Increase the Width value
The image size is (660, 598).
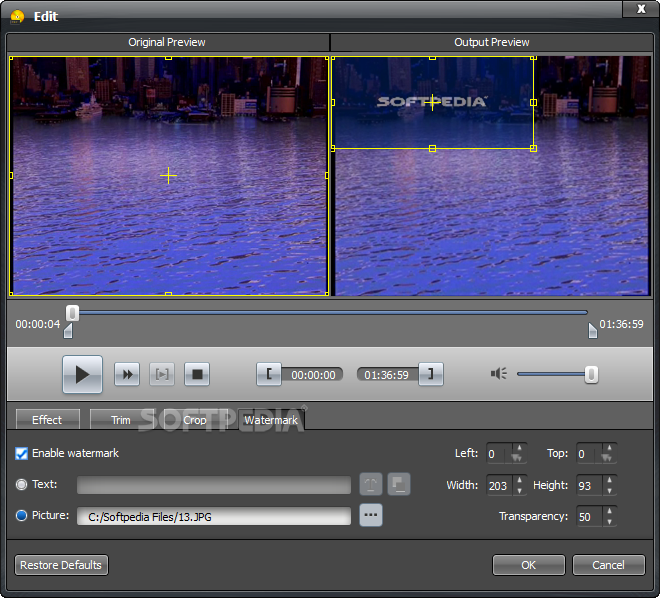tap(519, 480)
